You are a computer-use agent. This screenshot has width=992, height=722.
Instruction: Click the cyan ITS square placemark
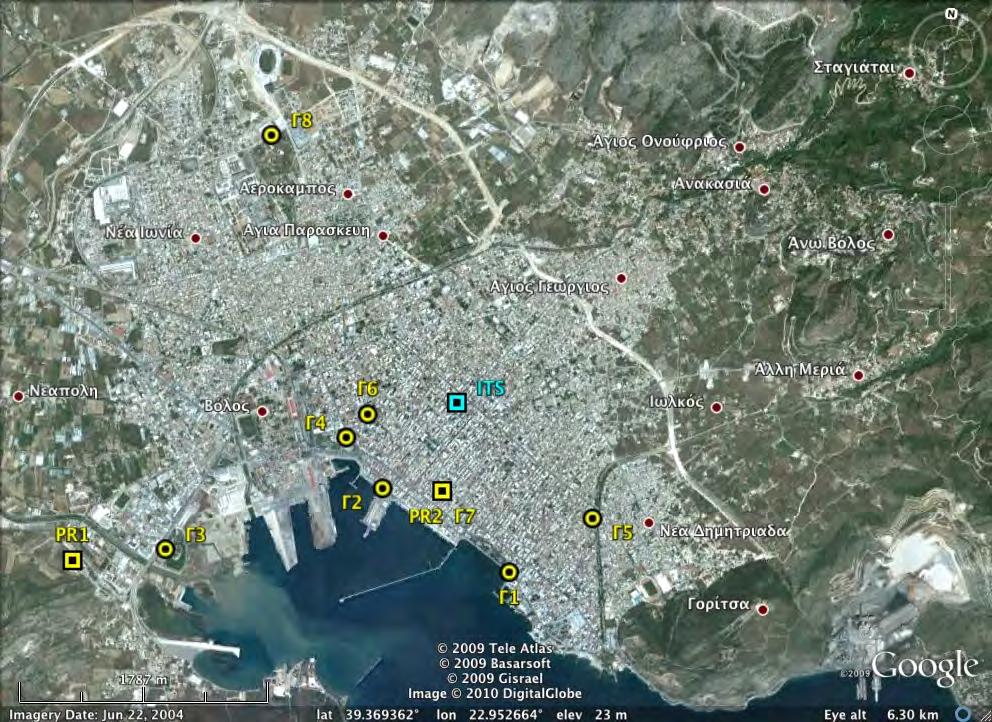click(x=457, y=402)
